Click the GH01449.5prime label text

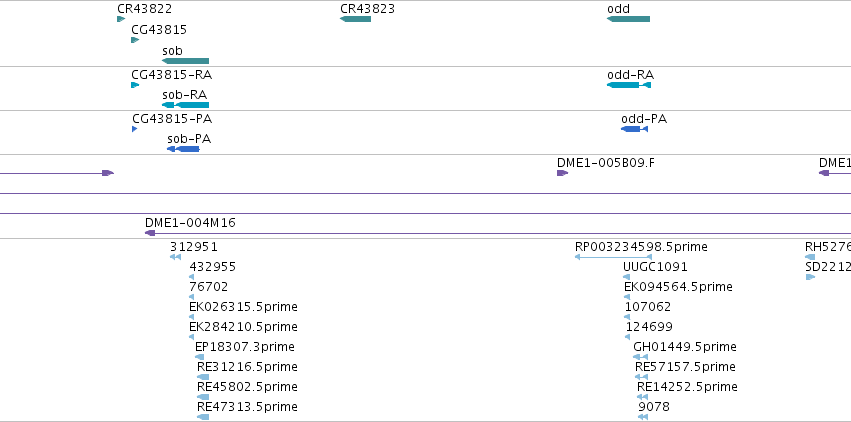pos(685,347)
